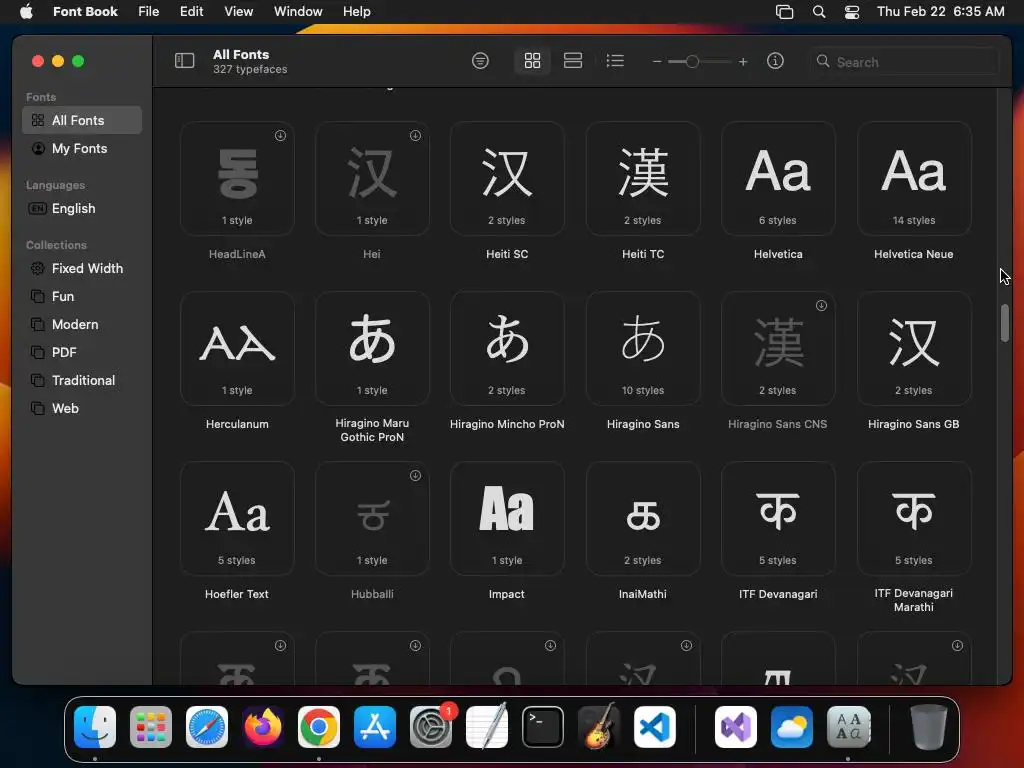The width and height of the screenshot is (1024, 768).
Task: Launch GarageBand from the Dock
Action: (599, 727)
